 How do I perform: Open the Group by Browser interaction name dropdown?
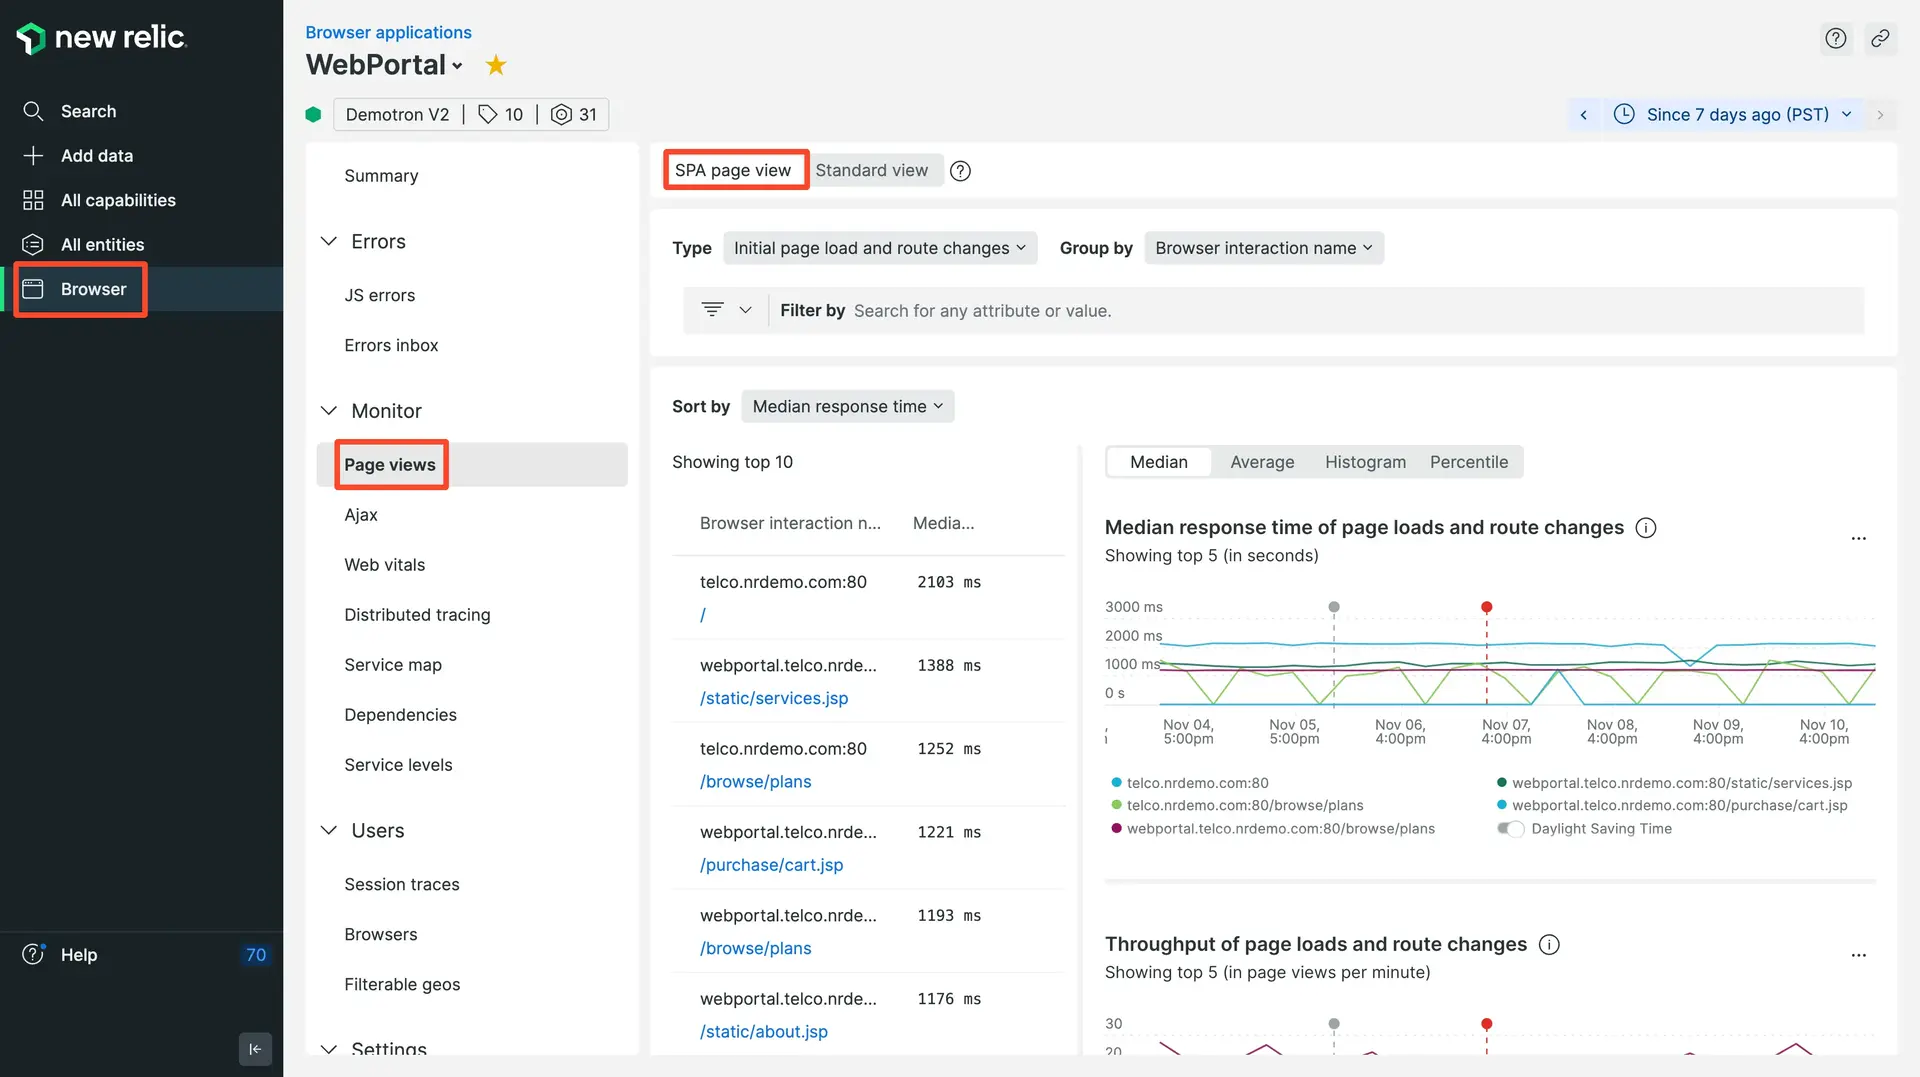click(1263, 248)
